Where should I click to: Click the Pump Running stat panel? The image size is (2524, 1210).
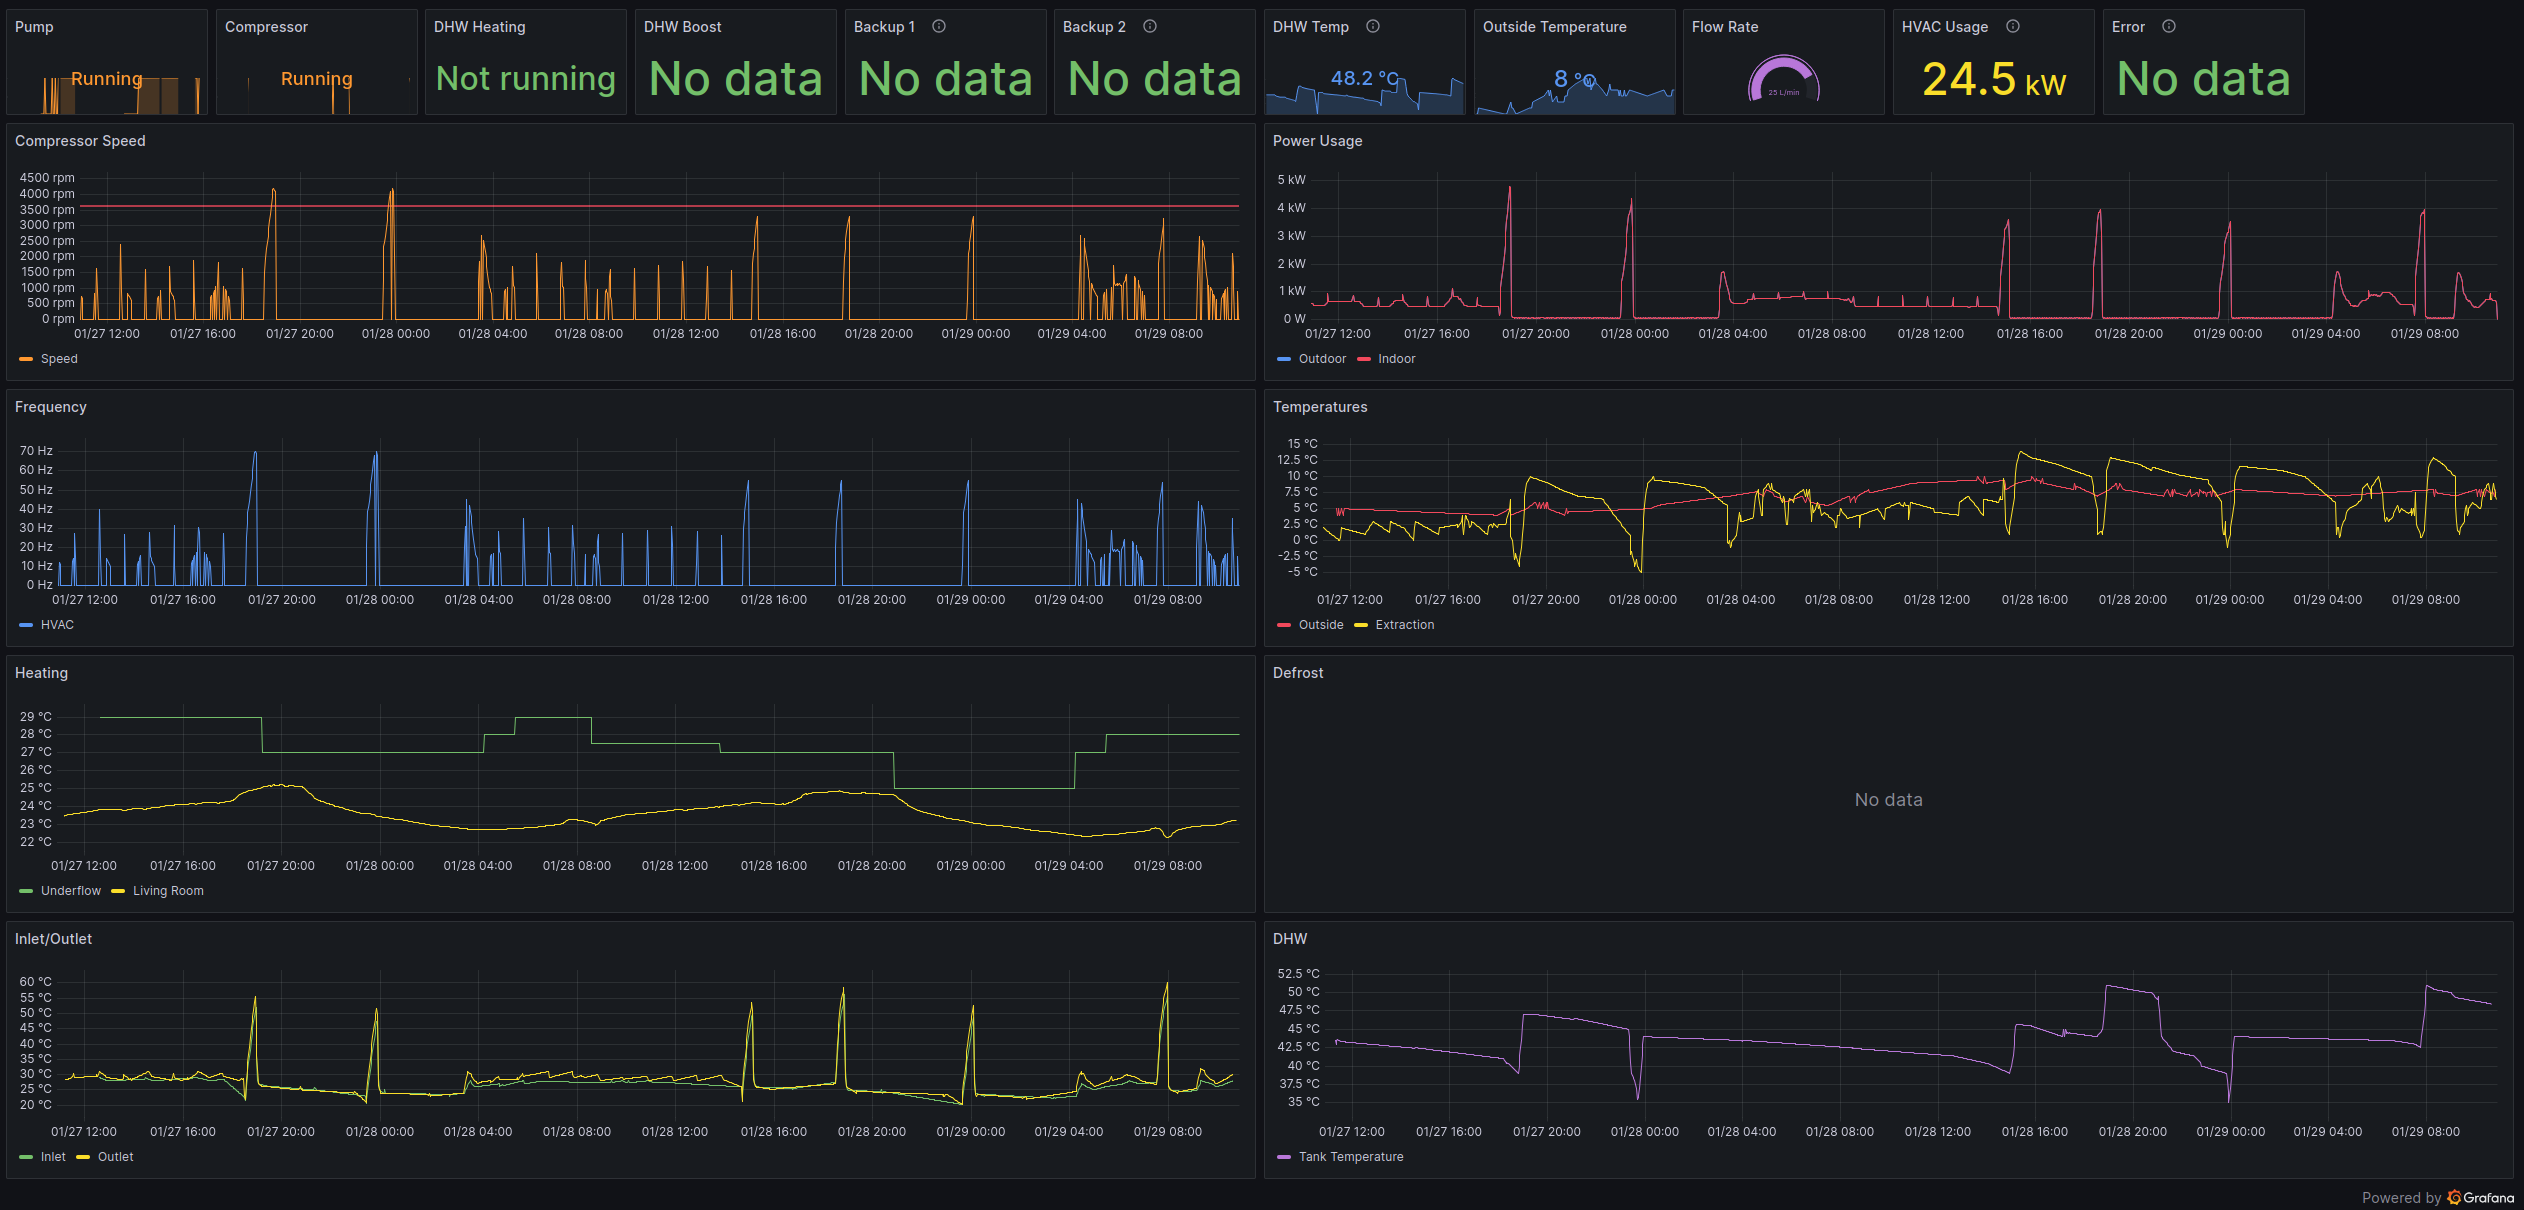tap(106, 80)
